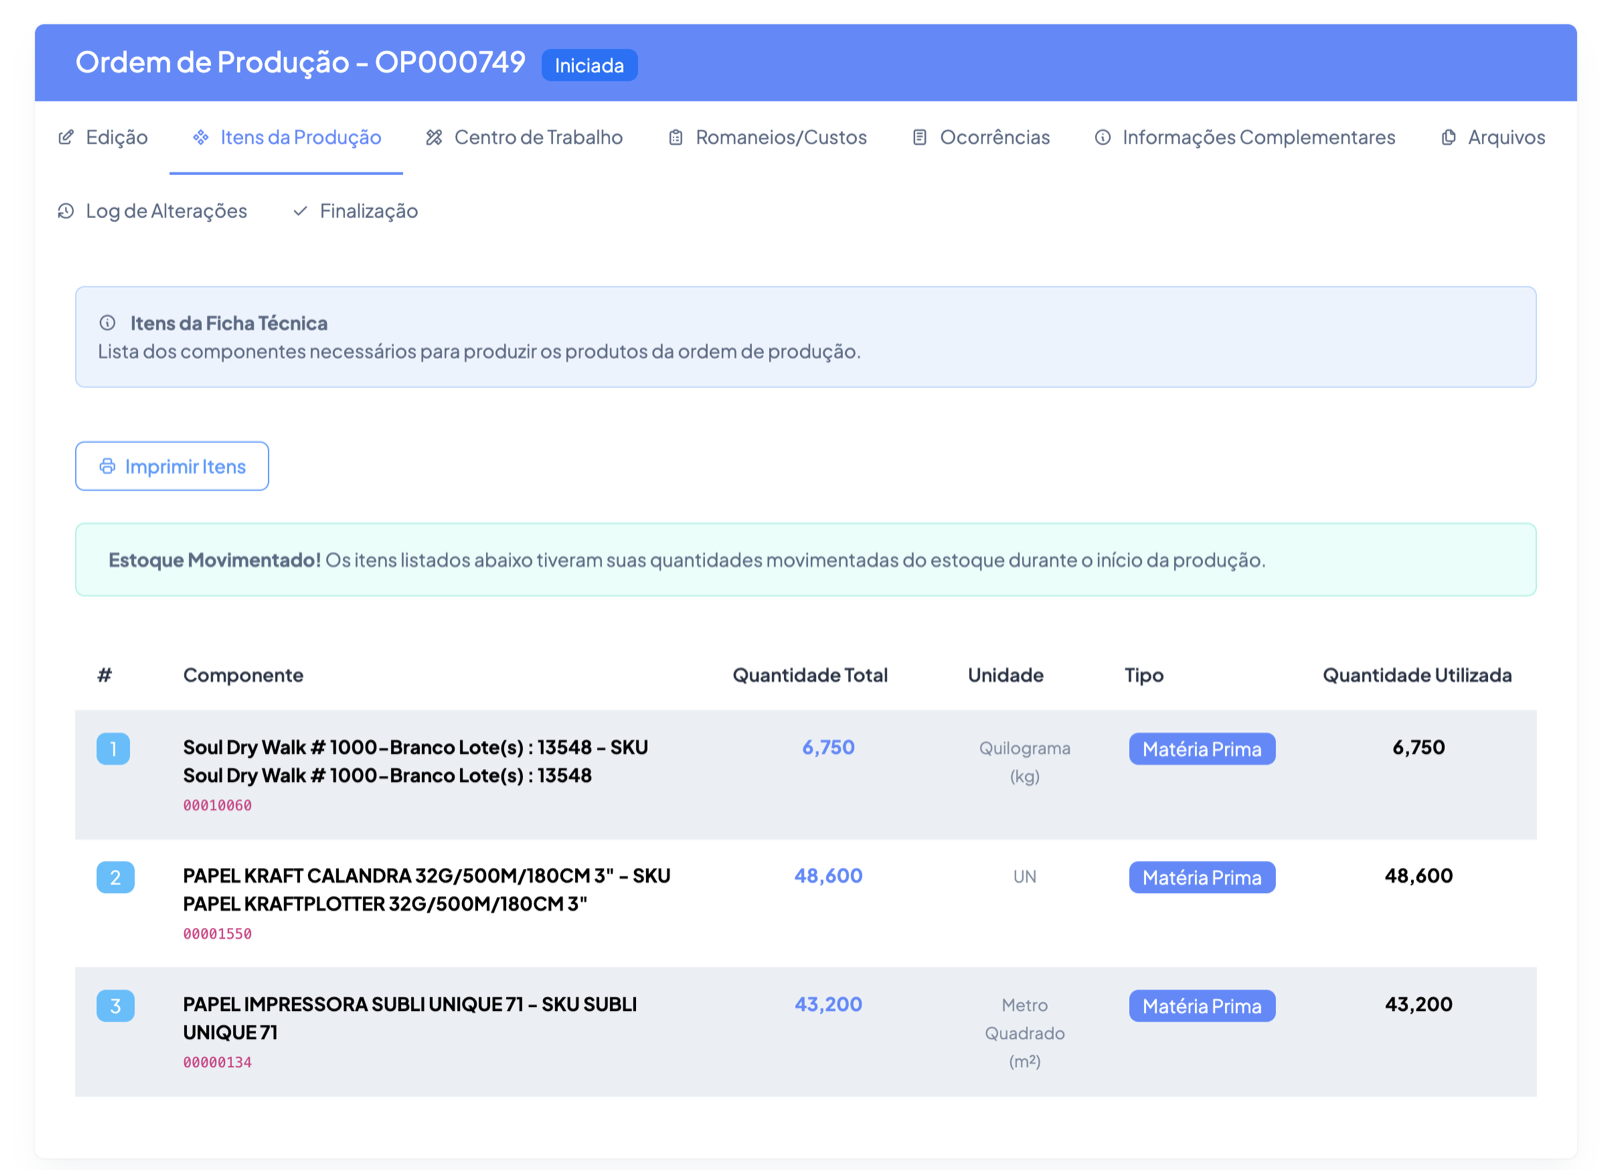Click Matéria Prima badge for PAPEL KRAFT CALANDRA
Screen dimensions: 1600x1170
1202,877
